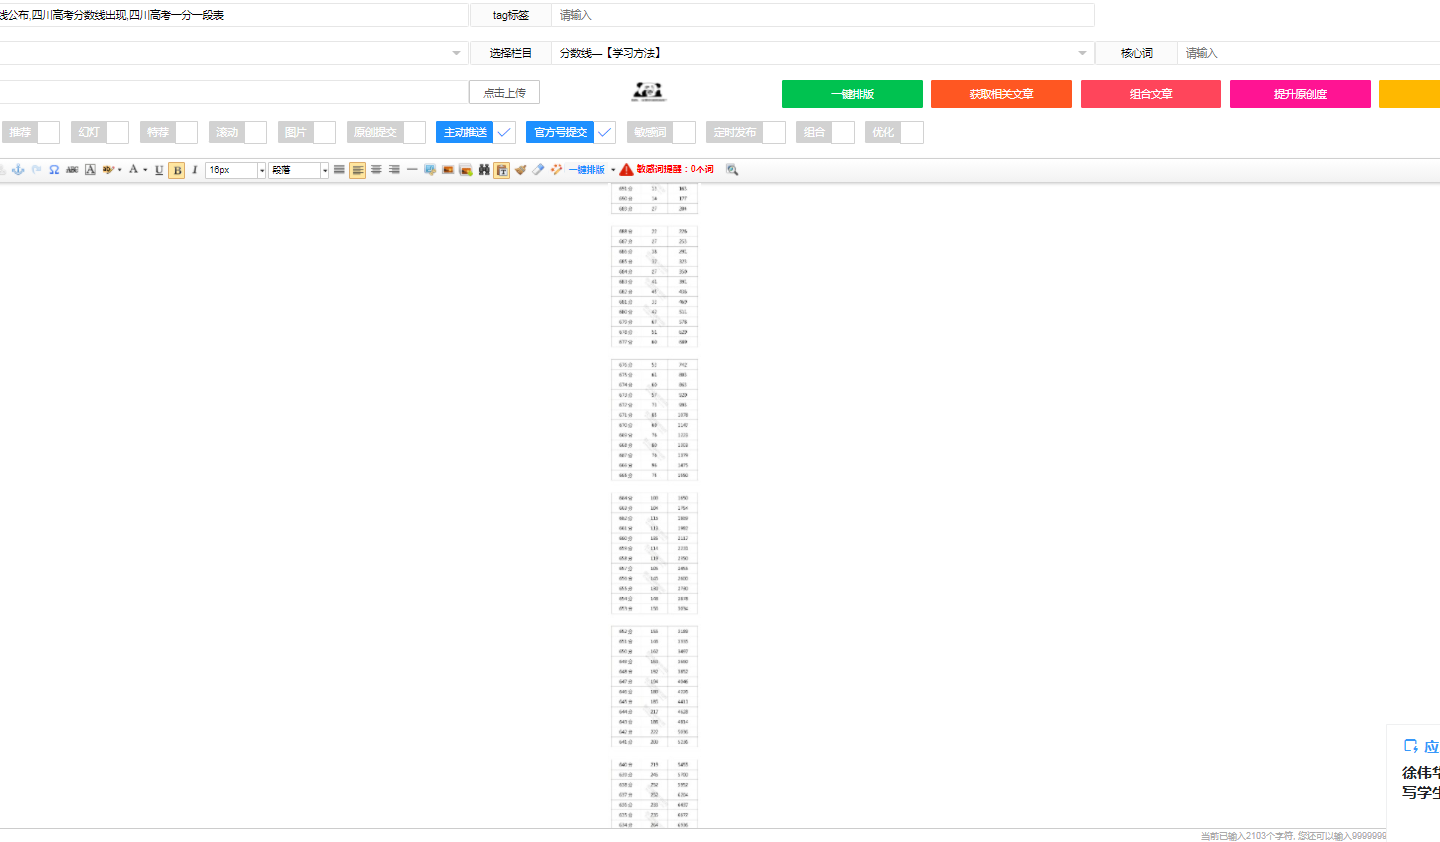The width and height of the screenshot is (1440, 842).
Task: Open find and replace (binoculars icon)
Action: pyautogui.click(x=484, y=170)
